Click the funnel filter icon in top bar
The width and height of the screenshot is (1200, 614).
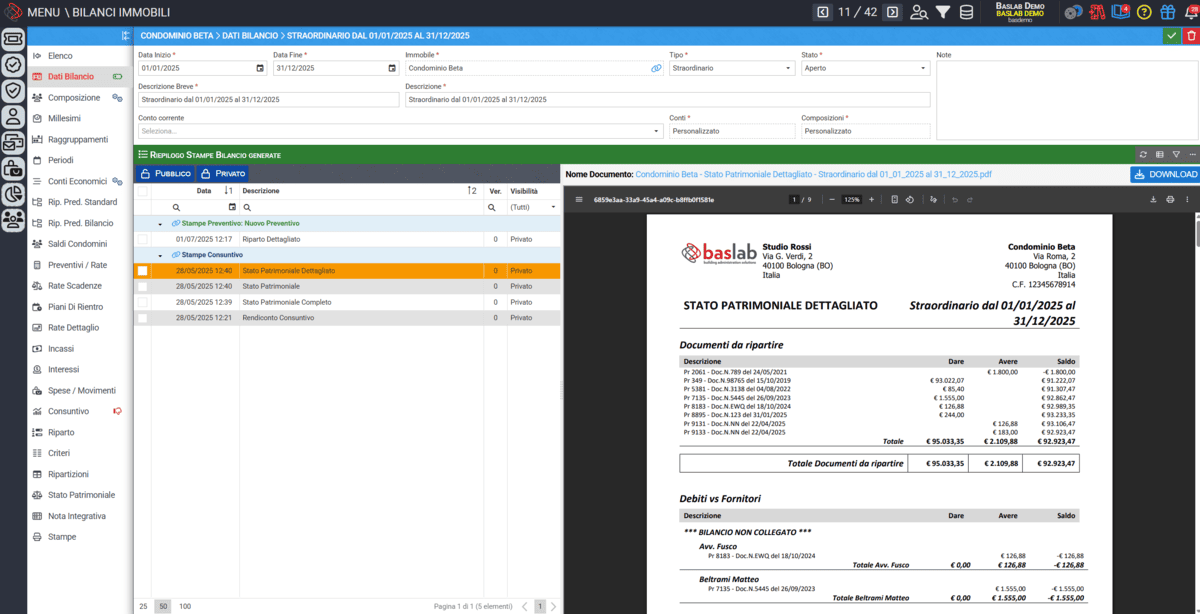pos(943,12)
